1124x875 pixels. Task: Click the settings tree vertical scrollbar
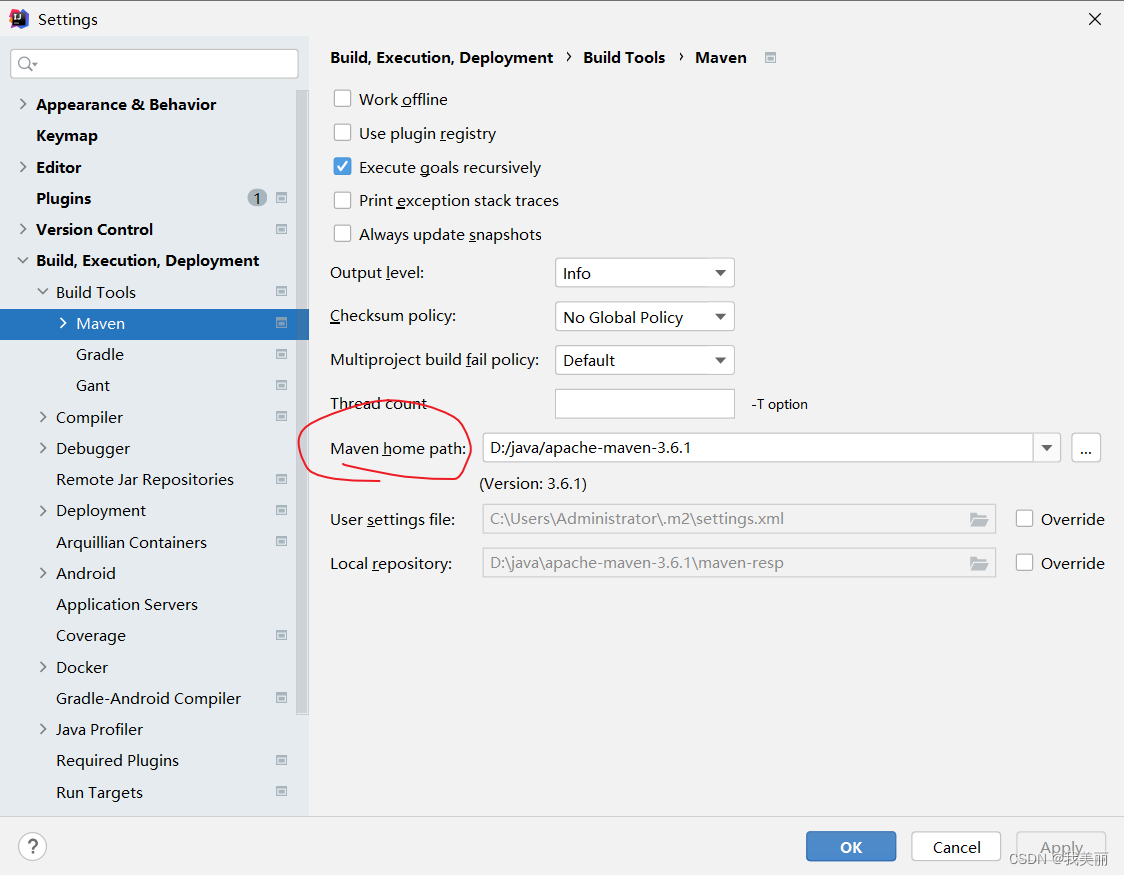click(302, 401)
